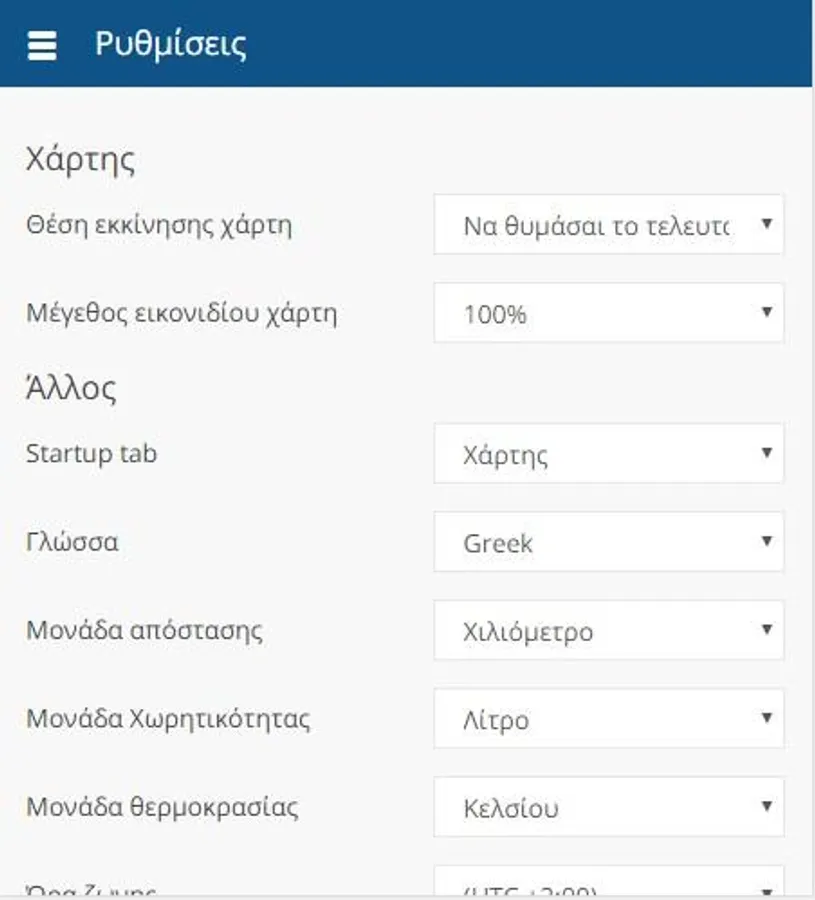Screen dimensions: 815x900
Task: Open the hamburger navigation menu
Action: [x=42, y=45]
